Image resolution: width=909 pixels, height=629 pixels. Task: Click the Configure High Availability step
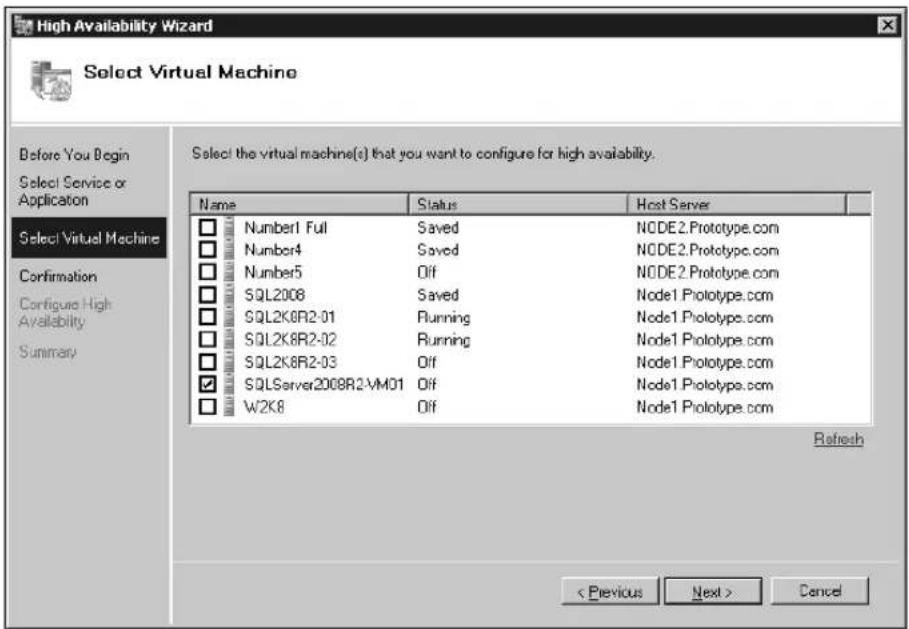coord(65,313)
